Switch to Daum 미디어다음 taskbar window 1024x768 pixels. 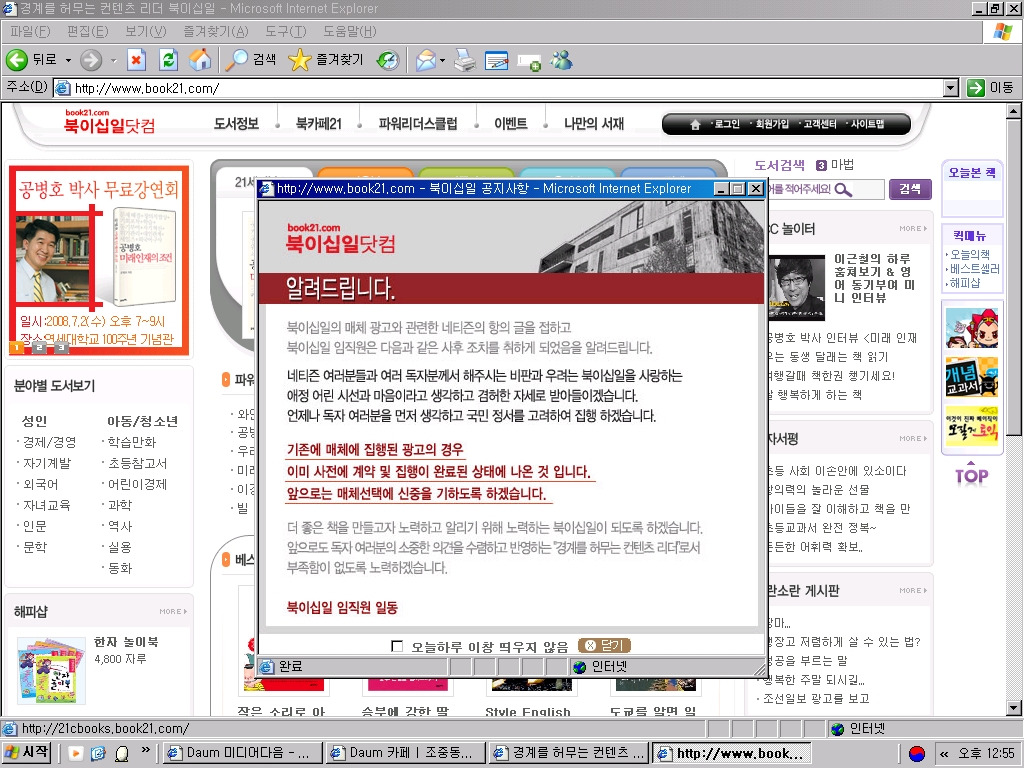coord(243,753)
